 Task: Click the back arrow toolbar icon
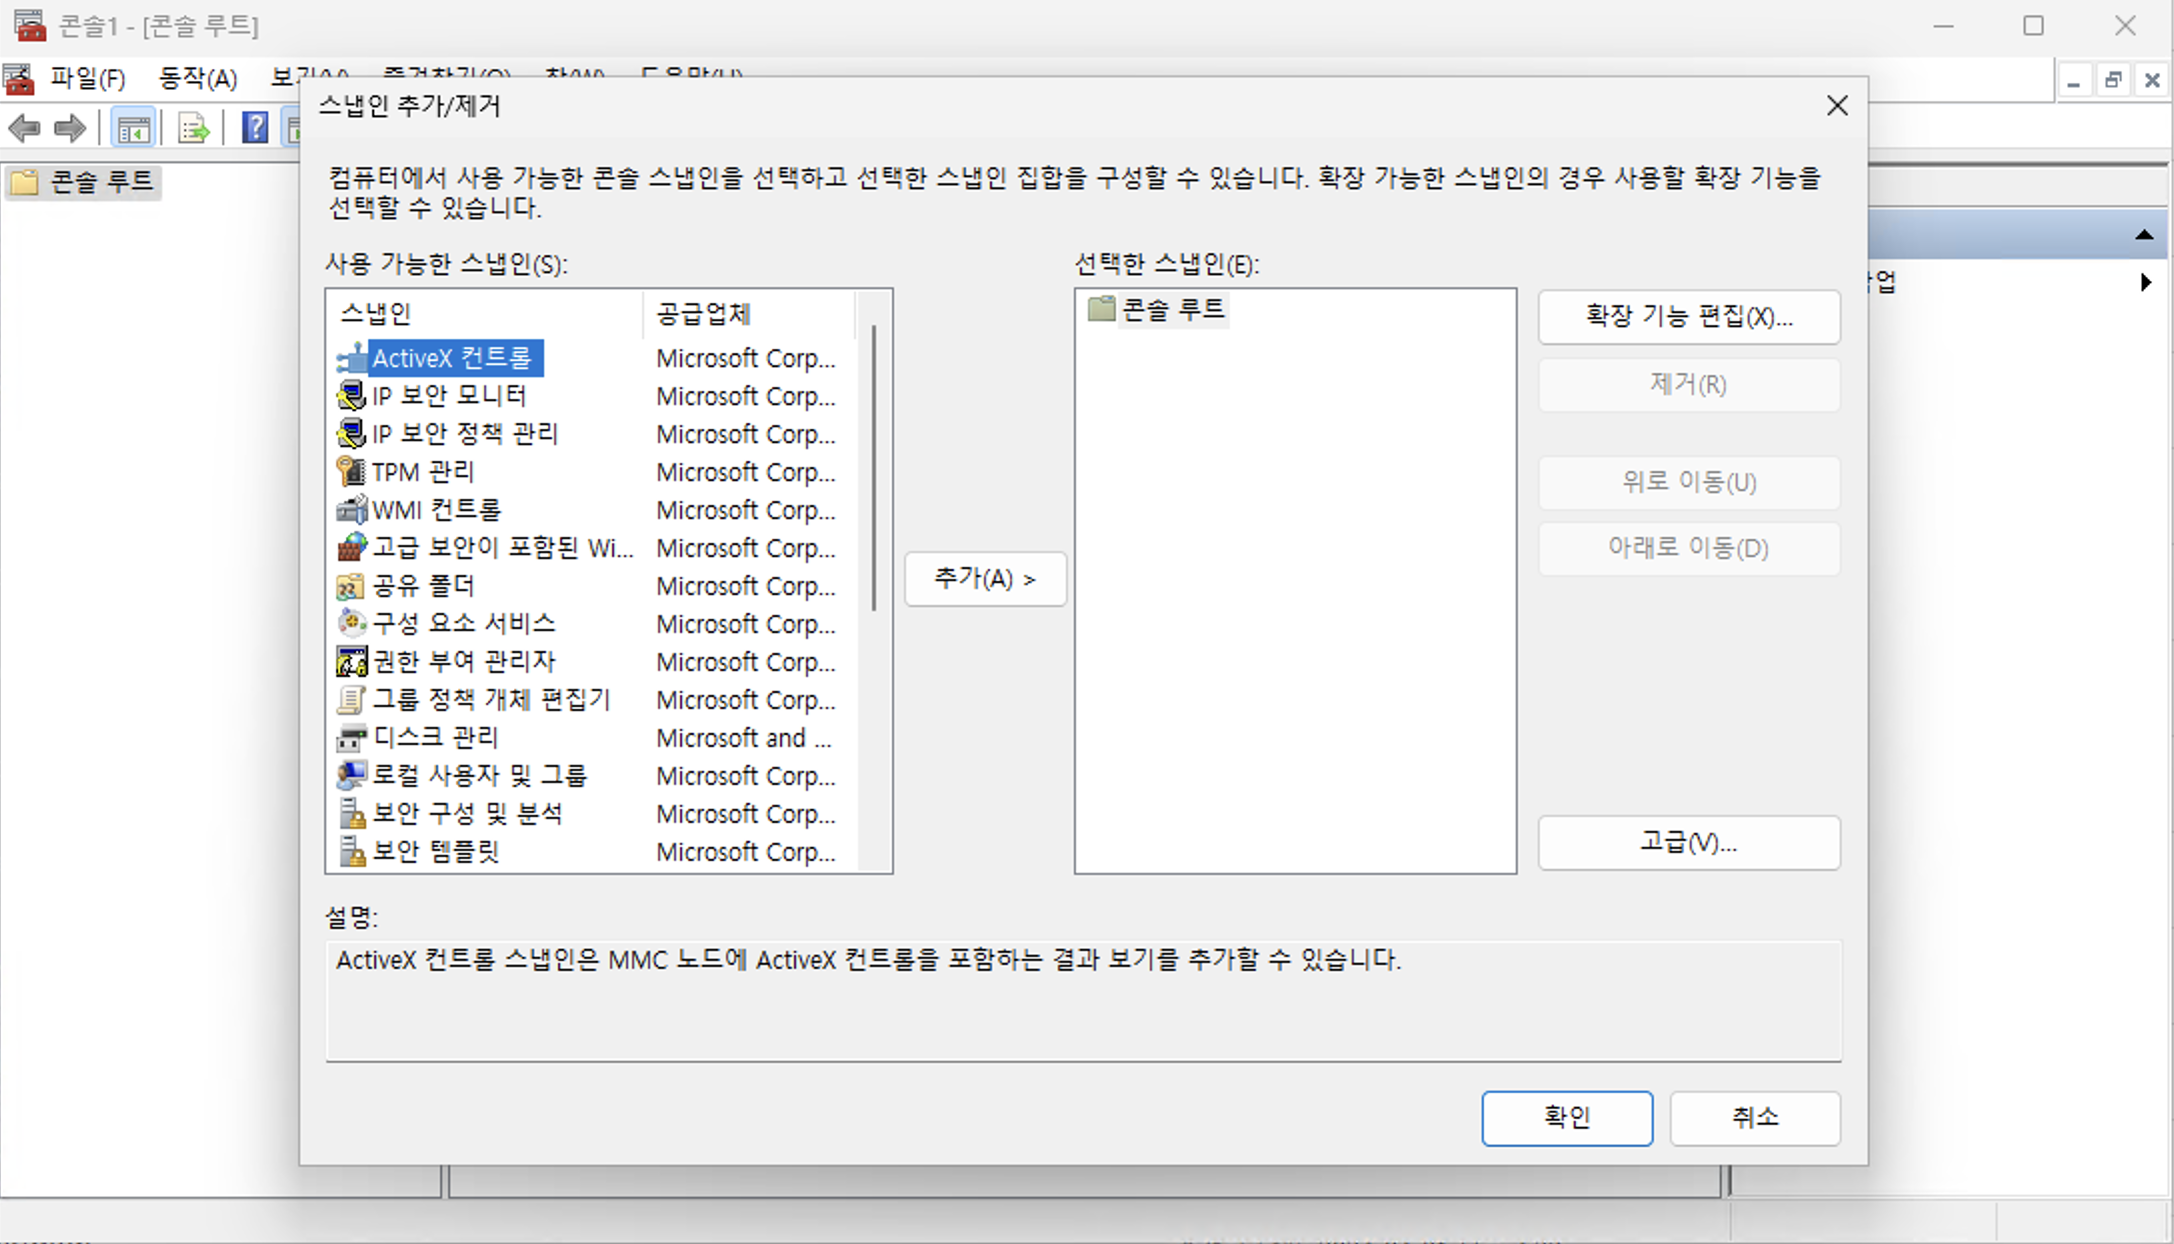pyautogui.click(x=24, y=128)
